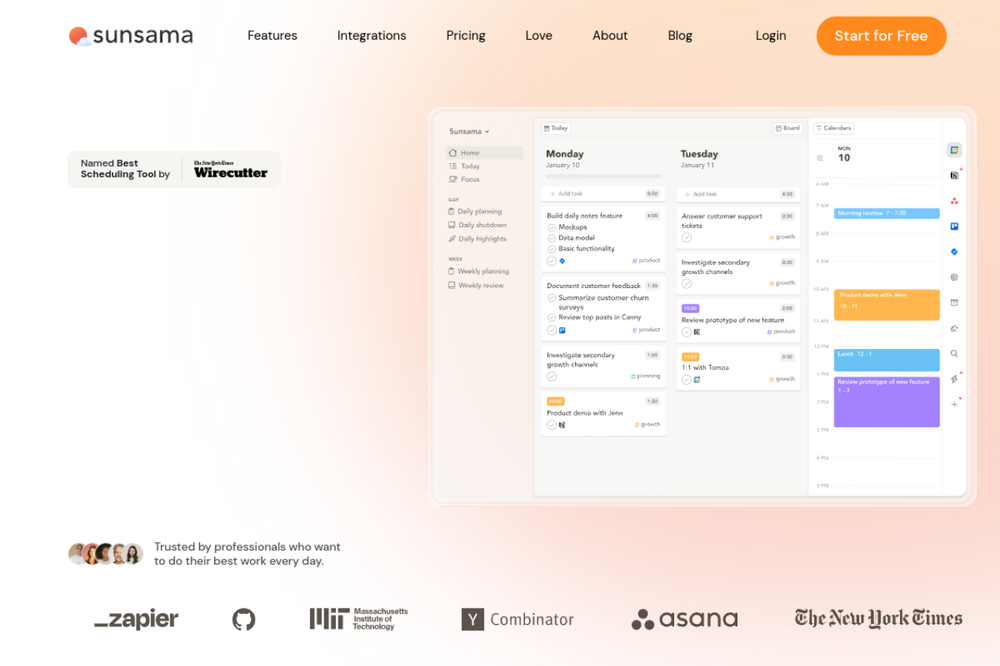
Task: Click the Sunsama logo in the header
Action: (x=131, y=36)
